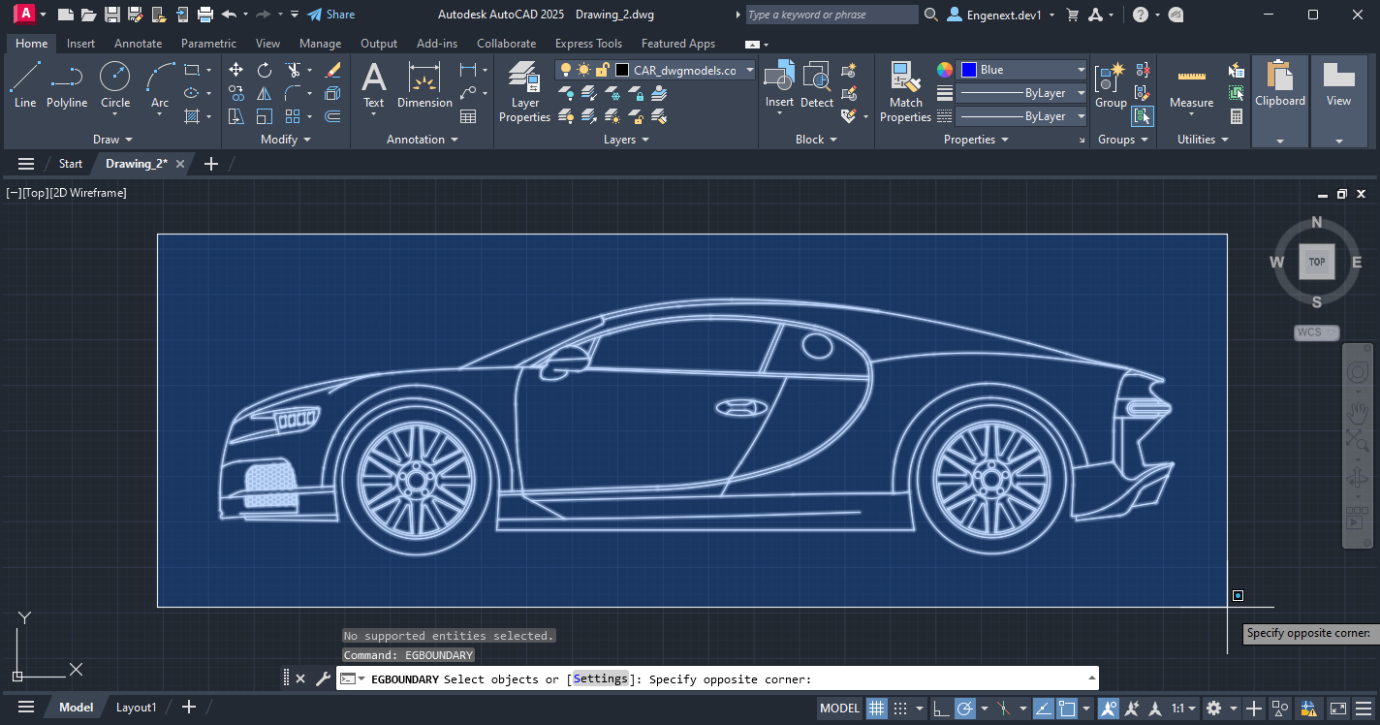The height and width of the screenshot is (725, 1380).
Task: Select the Offset tool
Action: point(333,116)
